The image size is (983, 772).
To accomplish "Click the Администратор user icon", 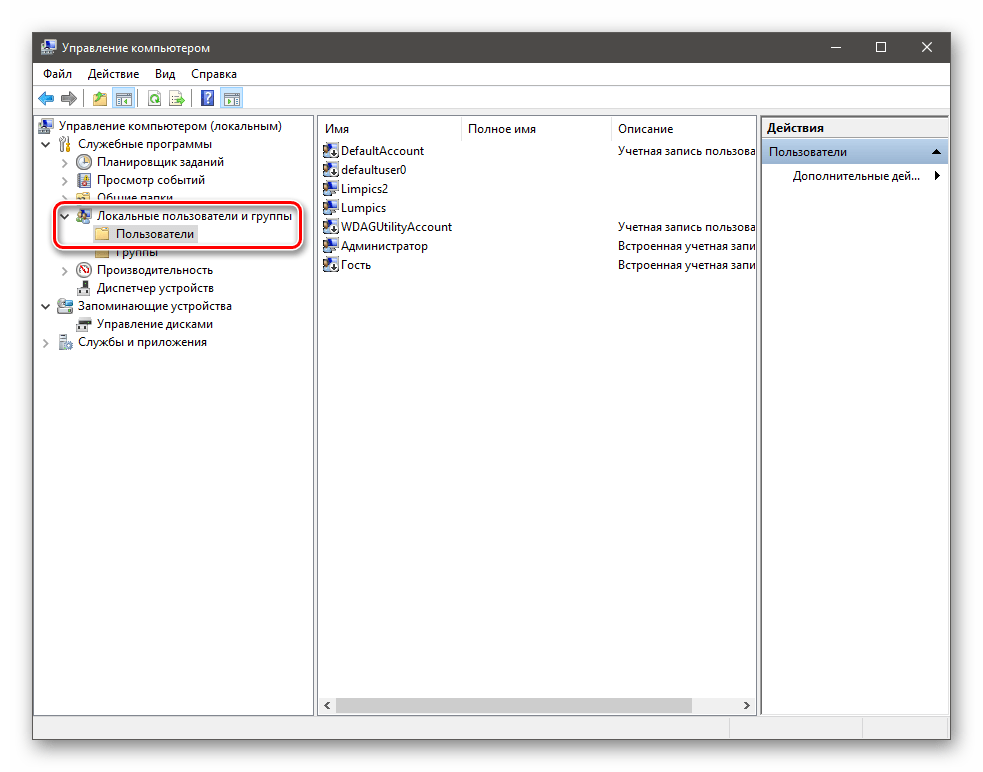I will 330,246.
